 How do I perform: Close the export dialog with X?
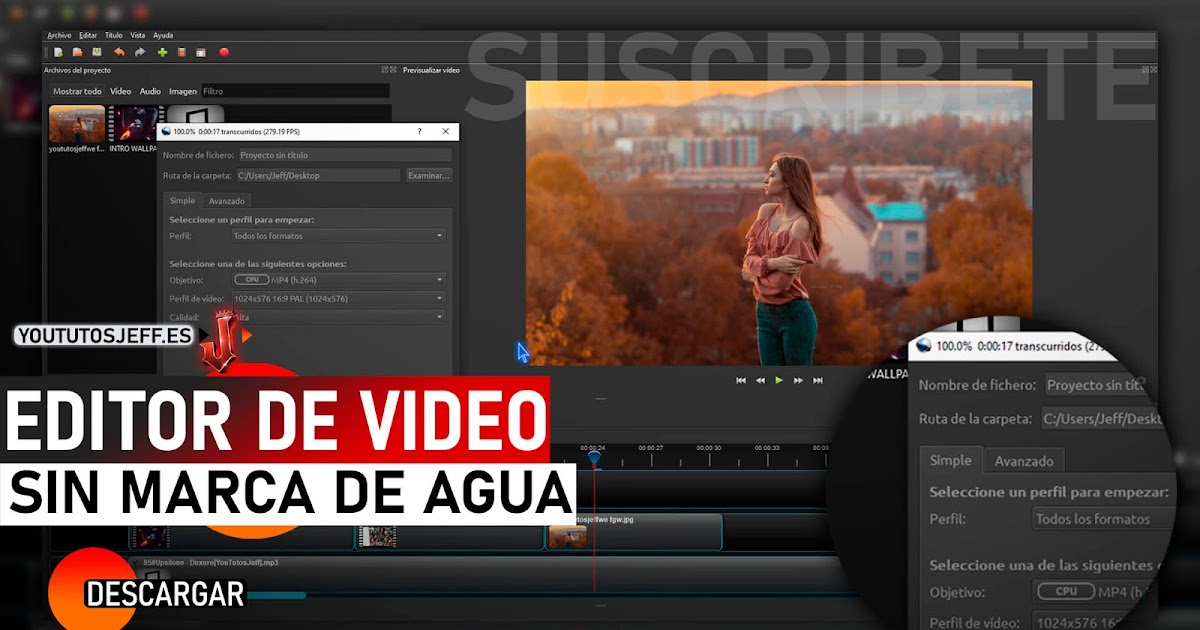445,131
